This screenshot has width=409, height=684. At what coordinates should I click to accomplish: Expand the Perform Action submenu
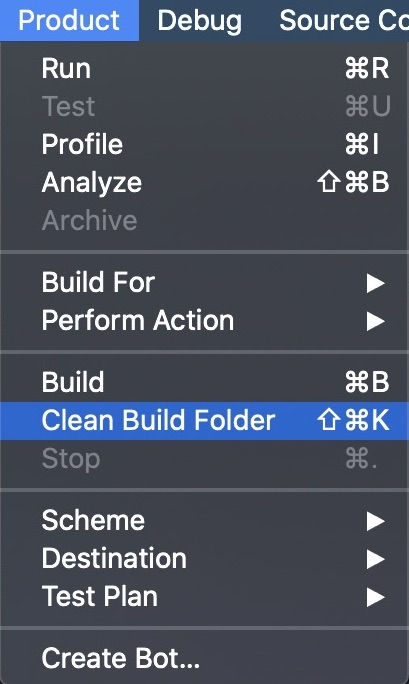coord(204,321)
